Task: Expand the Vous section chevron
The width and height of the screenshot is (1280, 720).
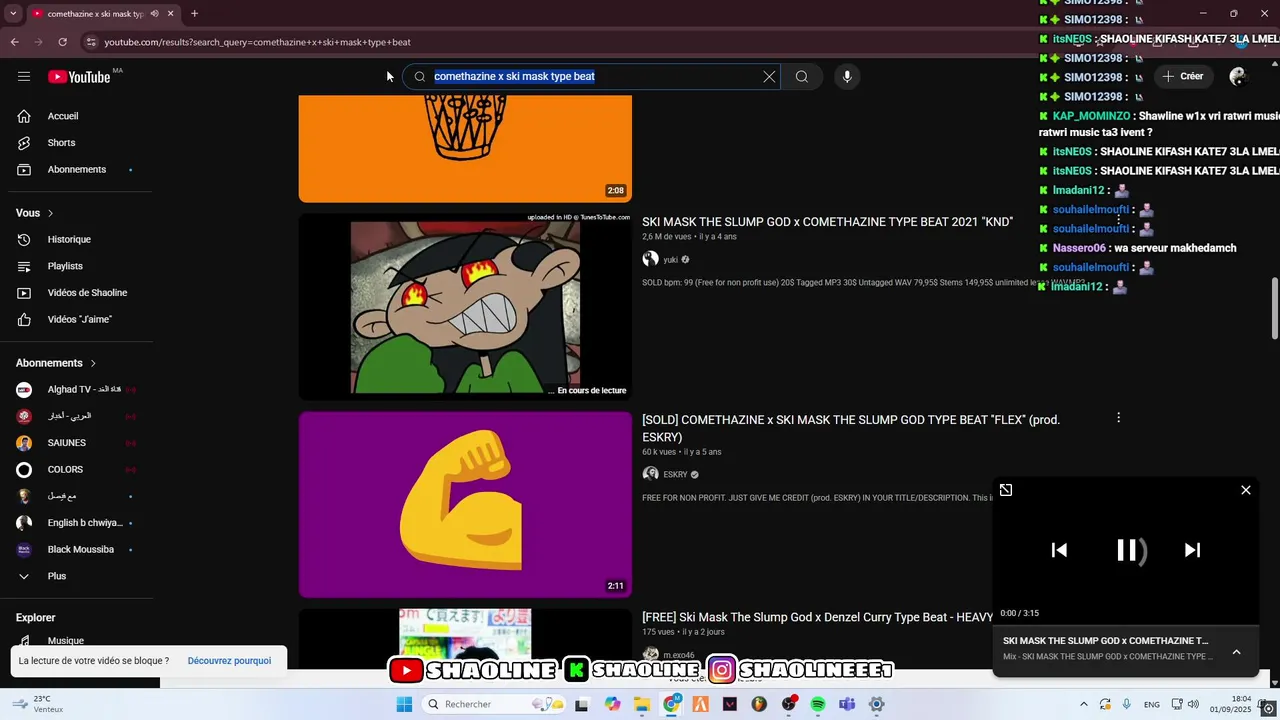Action: [51, 213]
